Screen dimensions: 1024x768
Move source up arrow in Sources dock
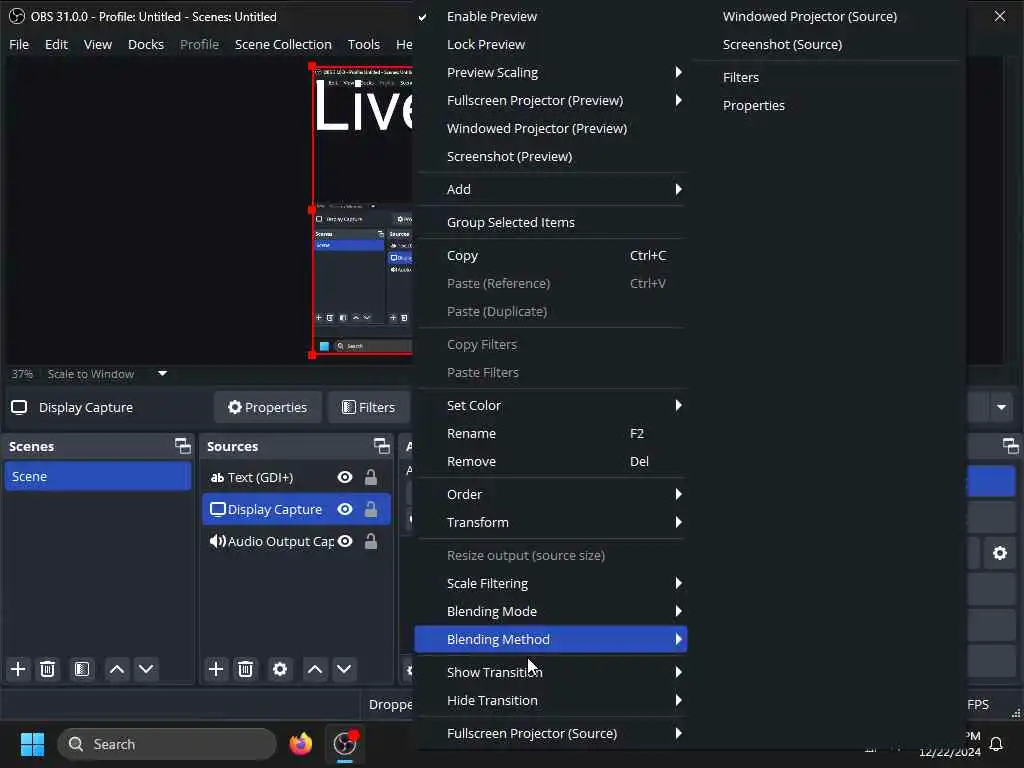click(315, 669)
